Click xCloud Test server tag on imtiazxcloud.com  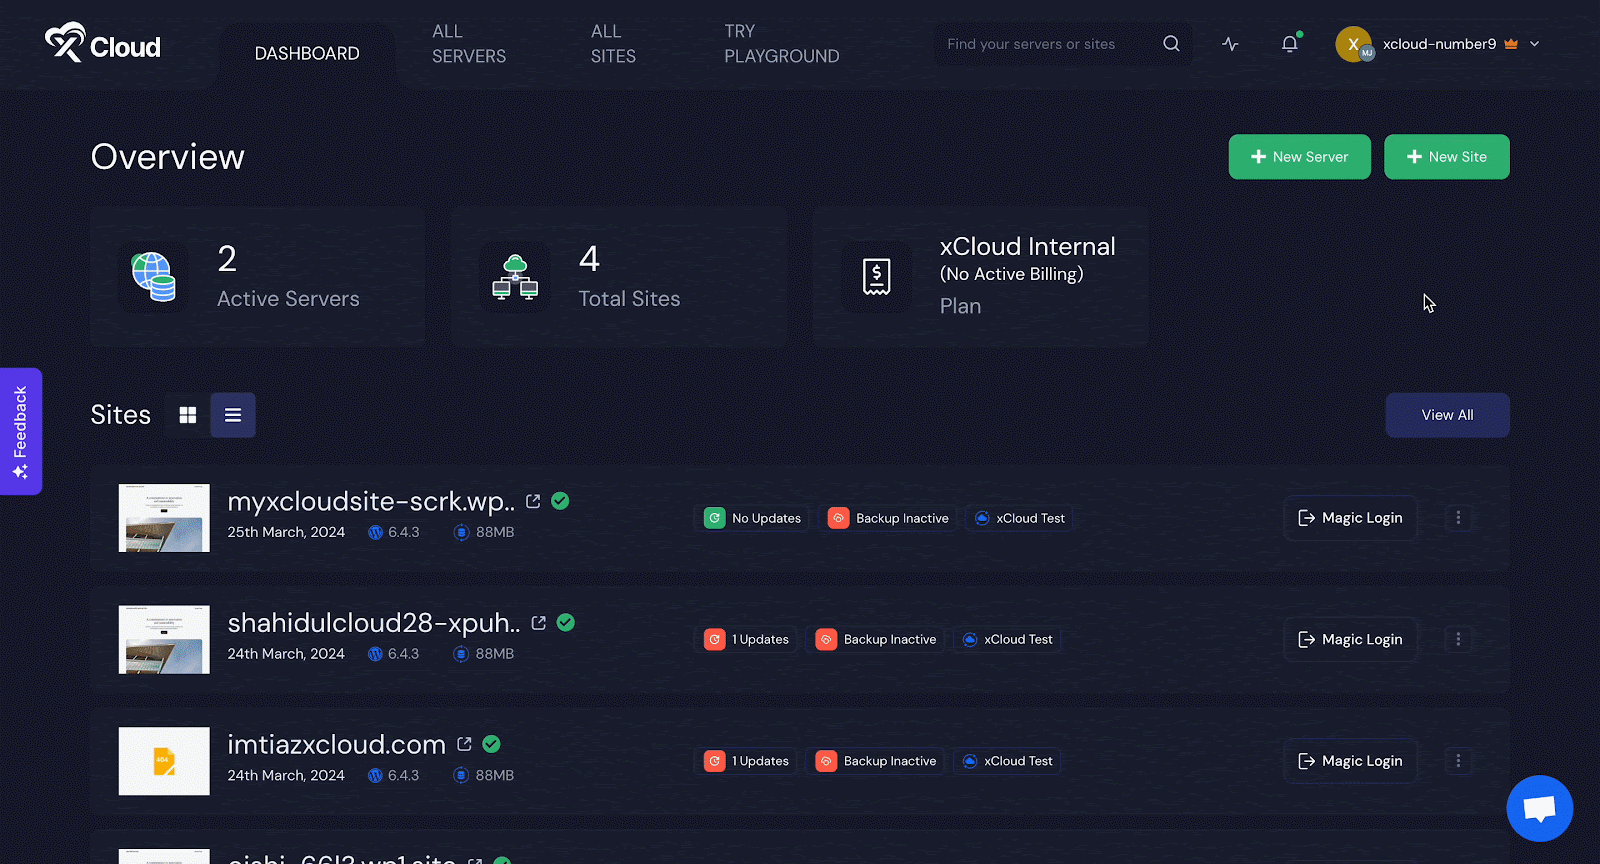[1007, 761]
